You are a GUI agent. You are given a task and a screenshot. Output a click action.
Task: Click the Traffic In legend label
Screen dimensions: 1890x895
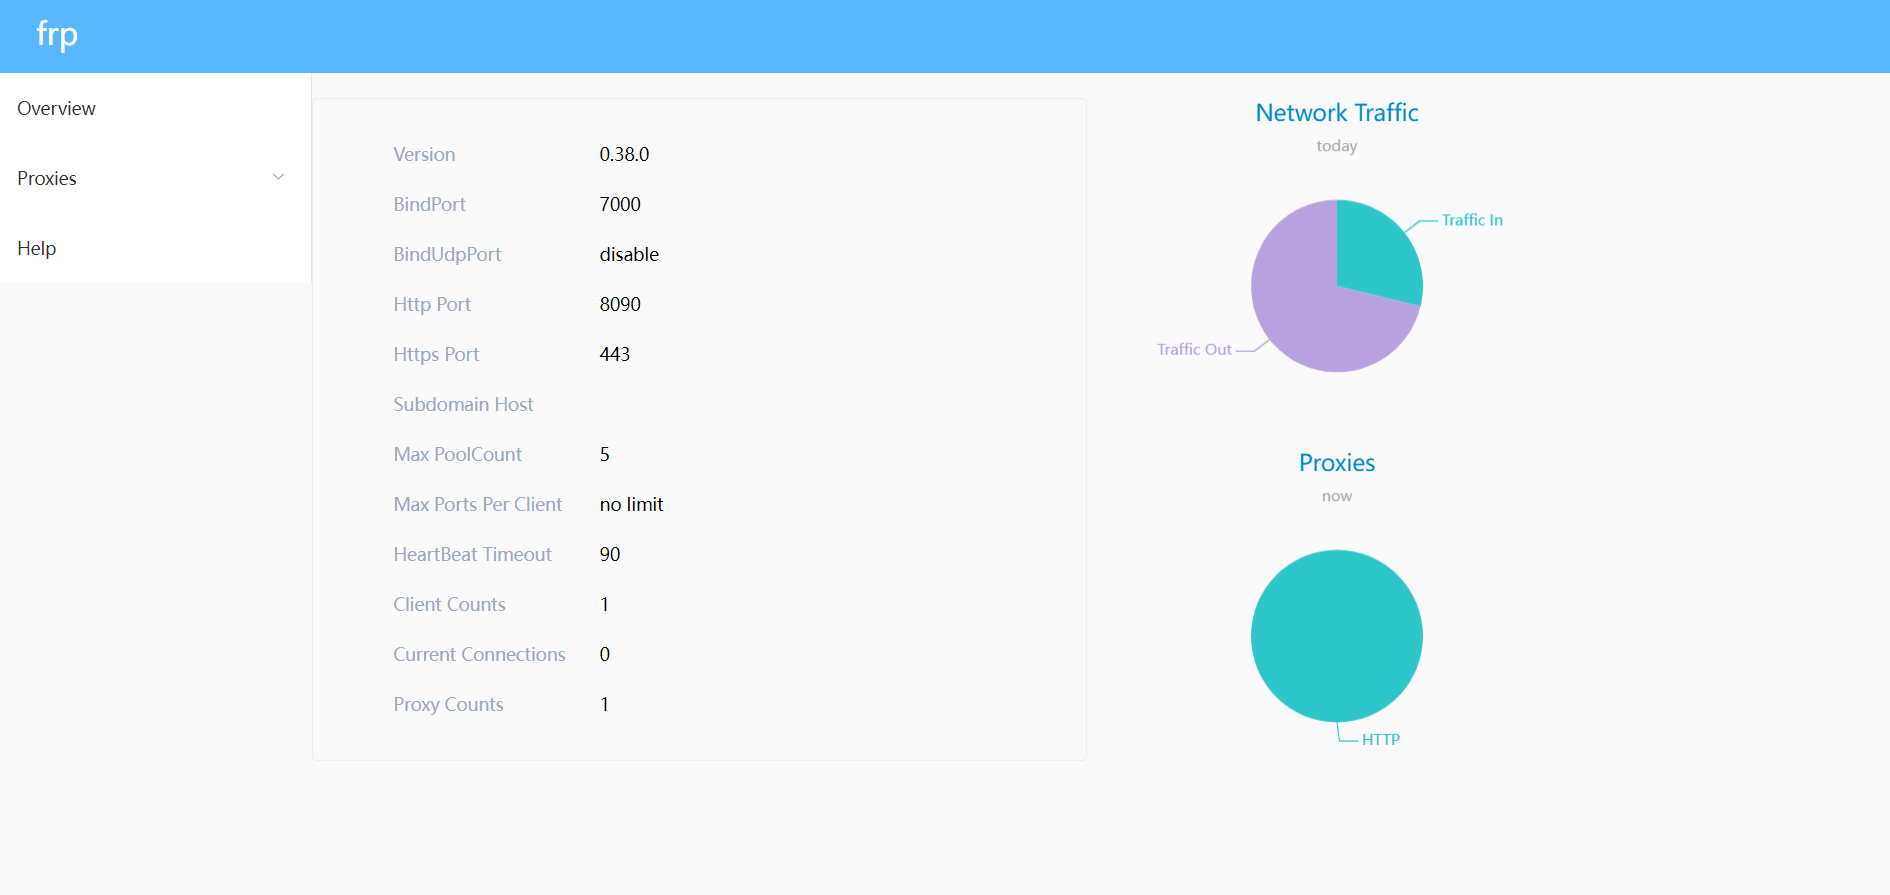(1472, 220)
